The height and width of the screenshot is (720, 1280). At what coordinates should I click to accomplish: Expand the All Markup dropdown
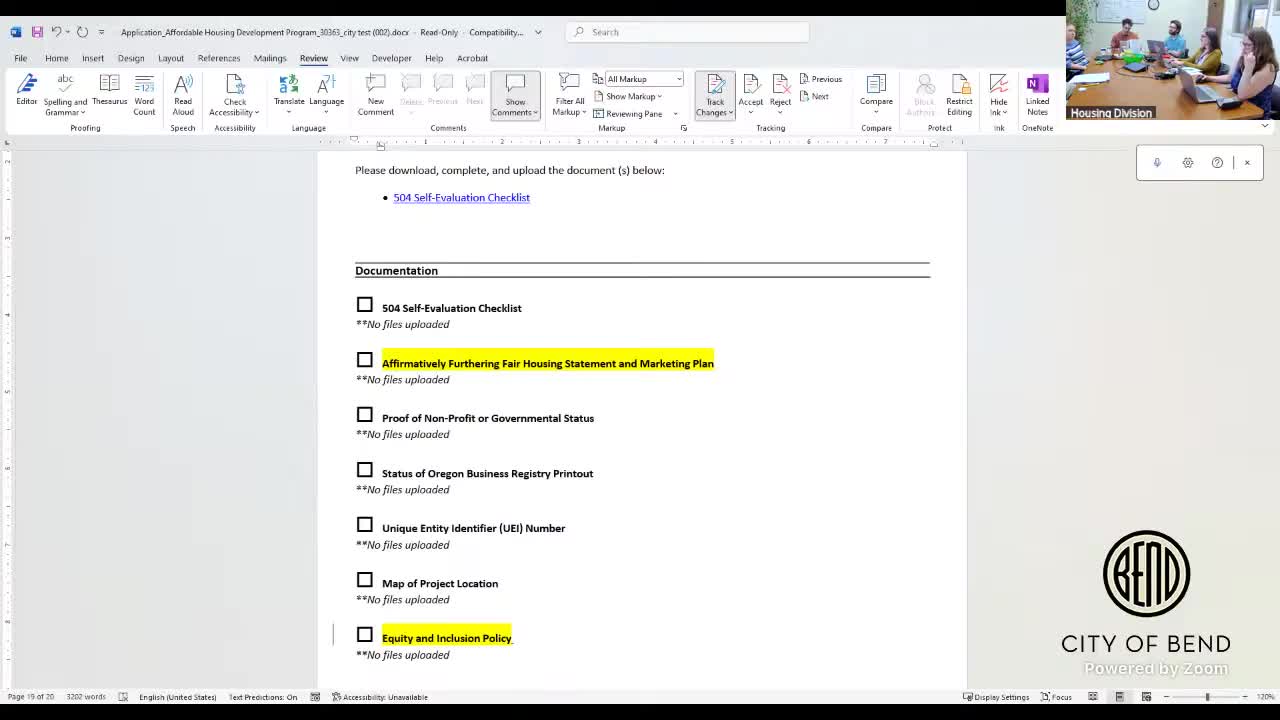click(678, 79)
